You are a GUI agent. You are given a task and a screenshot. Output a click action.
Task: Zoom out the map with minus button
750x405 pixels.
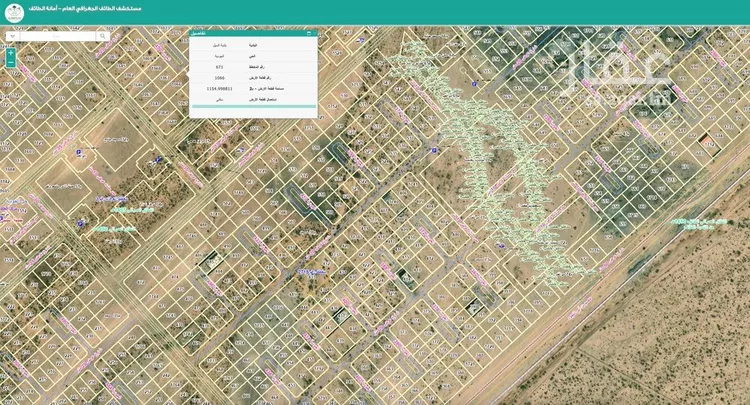11,63
